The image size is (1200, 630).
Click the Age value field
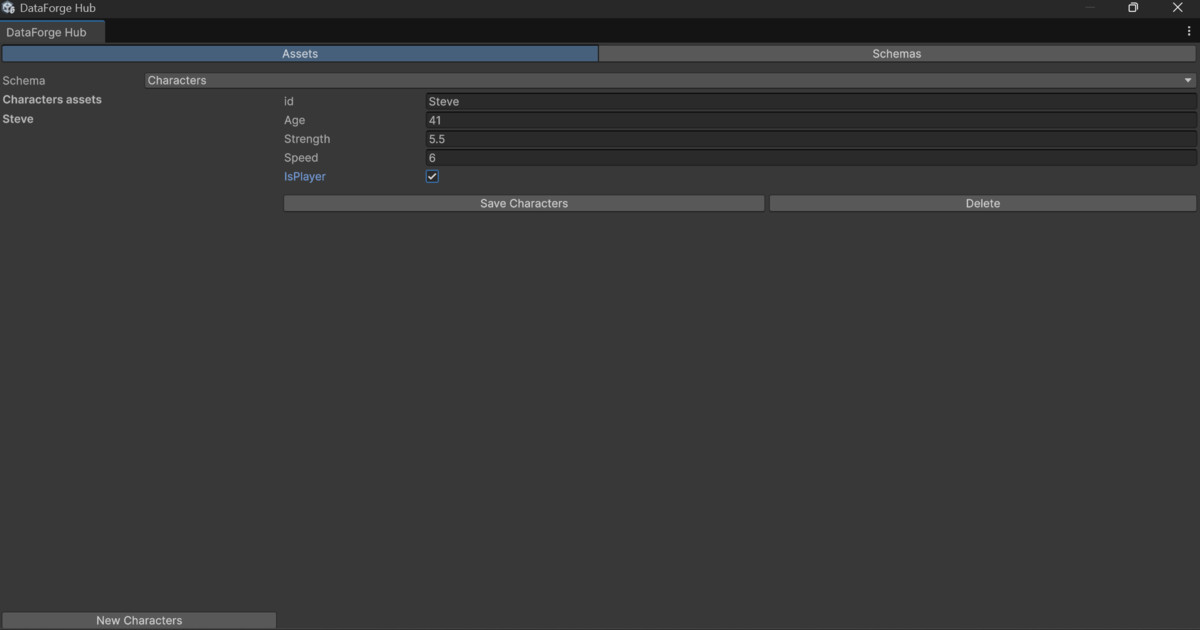pyautogui.click(x=700, y=120)
